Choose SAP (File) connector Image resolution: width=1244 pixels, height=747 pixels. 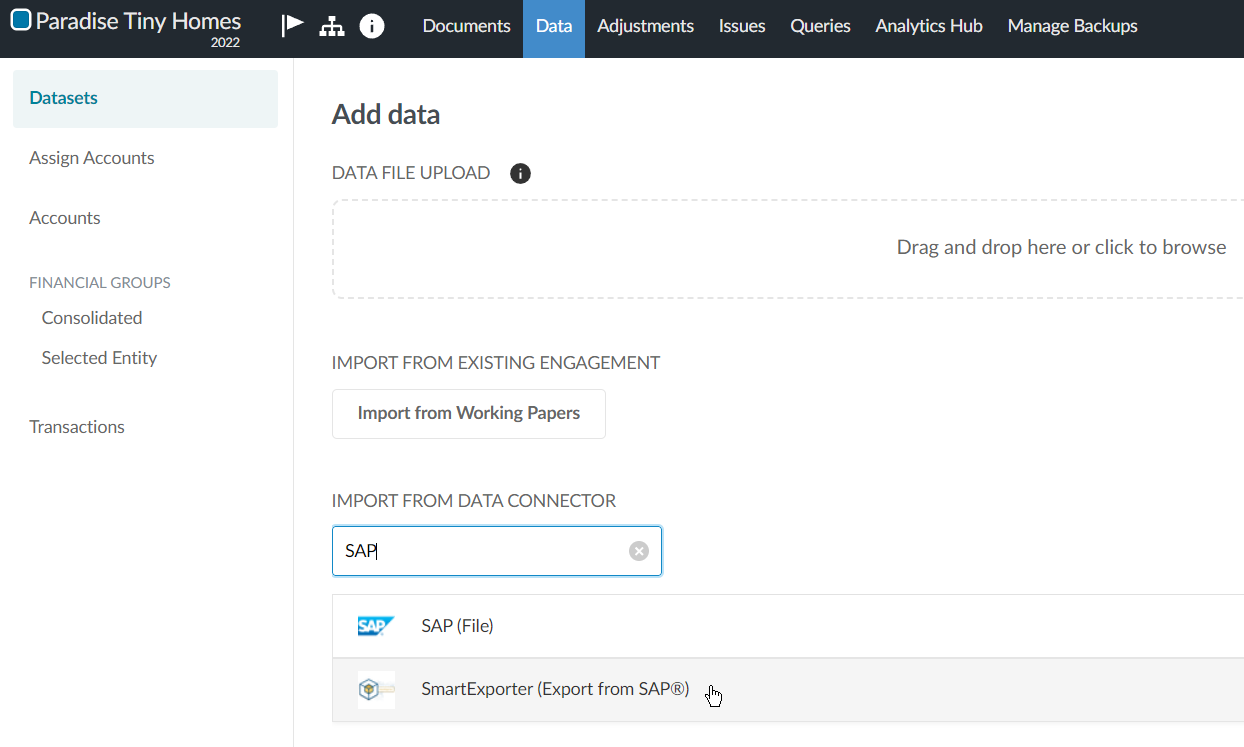point(457,626)
